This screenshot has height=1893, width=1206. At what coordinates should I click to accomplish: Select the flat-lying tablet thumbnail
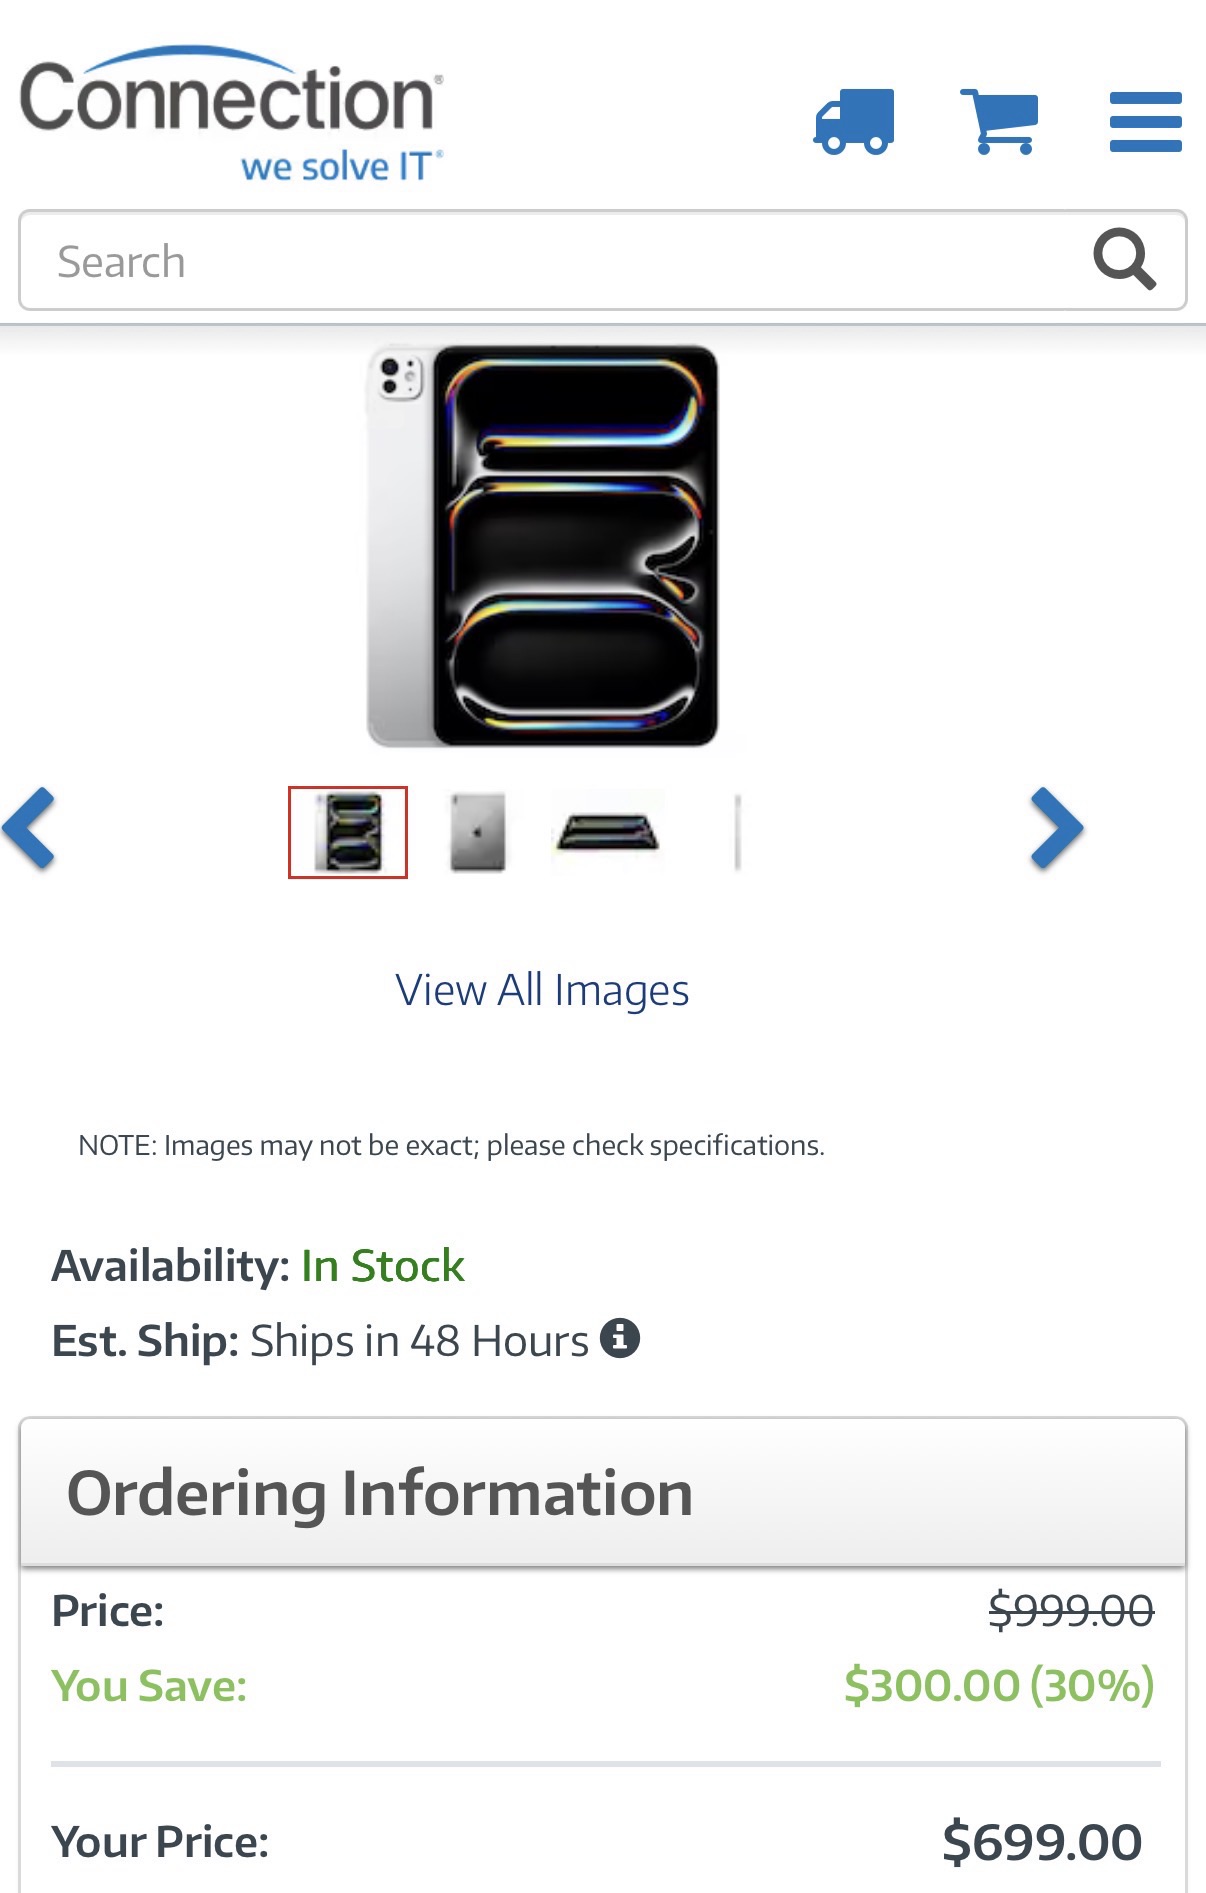click(x=608, y=832)
